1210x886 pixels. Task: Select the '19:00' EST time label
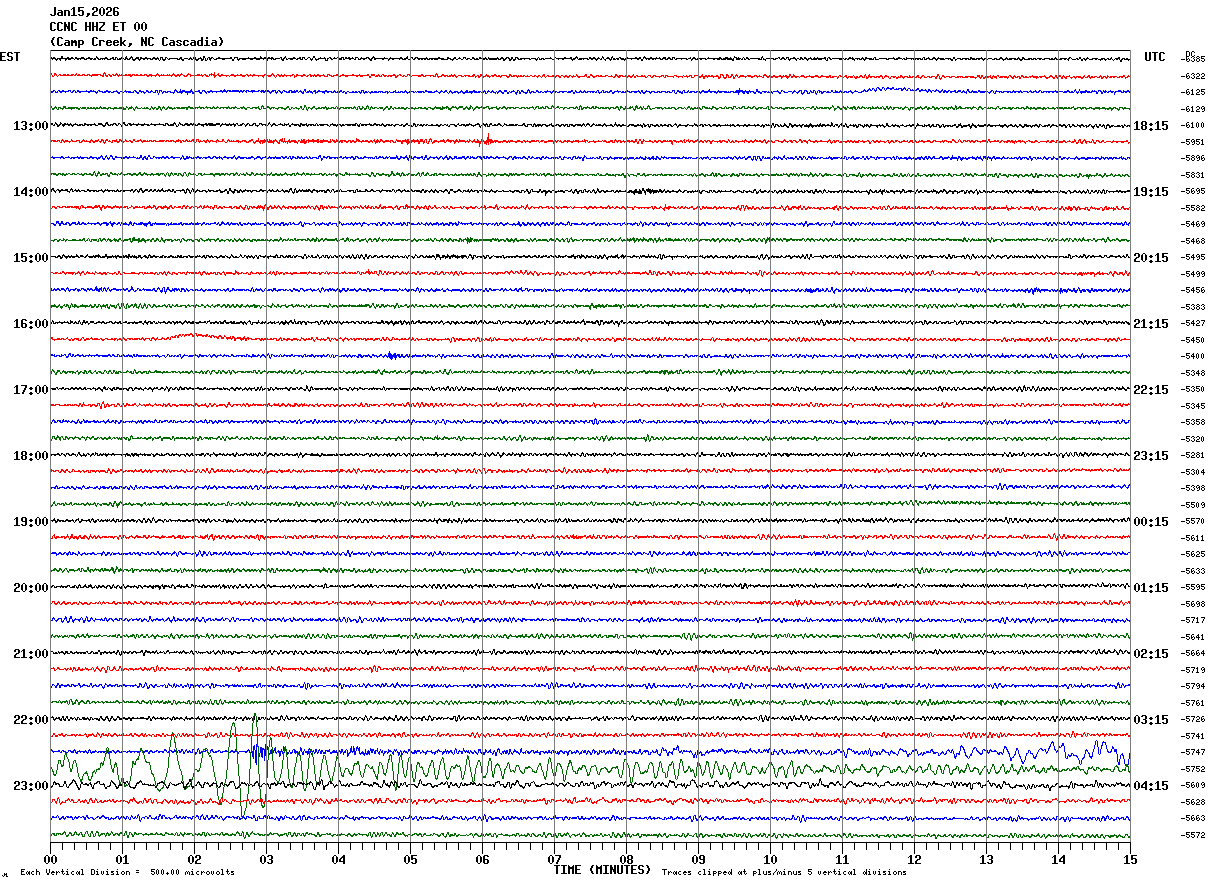point(30,522)
